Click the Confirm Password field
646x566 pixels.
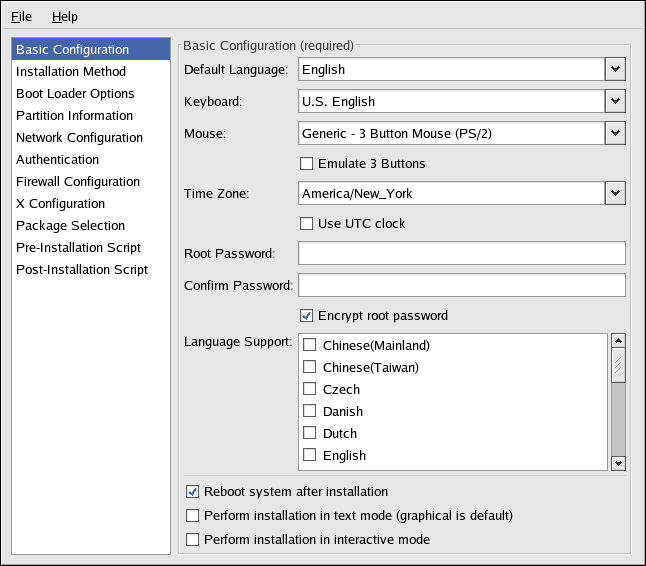462,286
